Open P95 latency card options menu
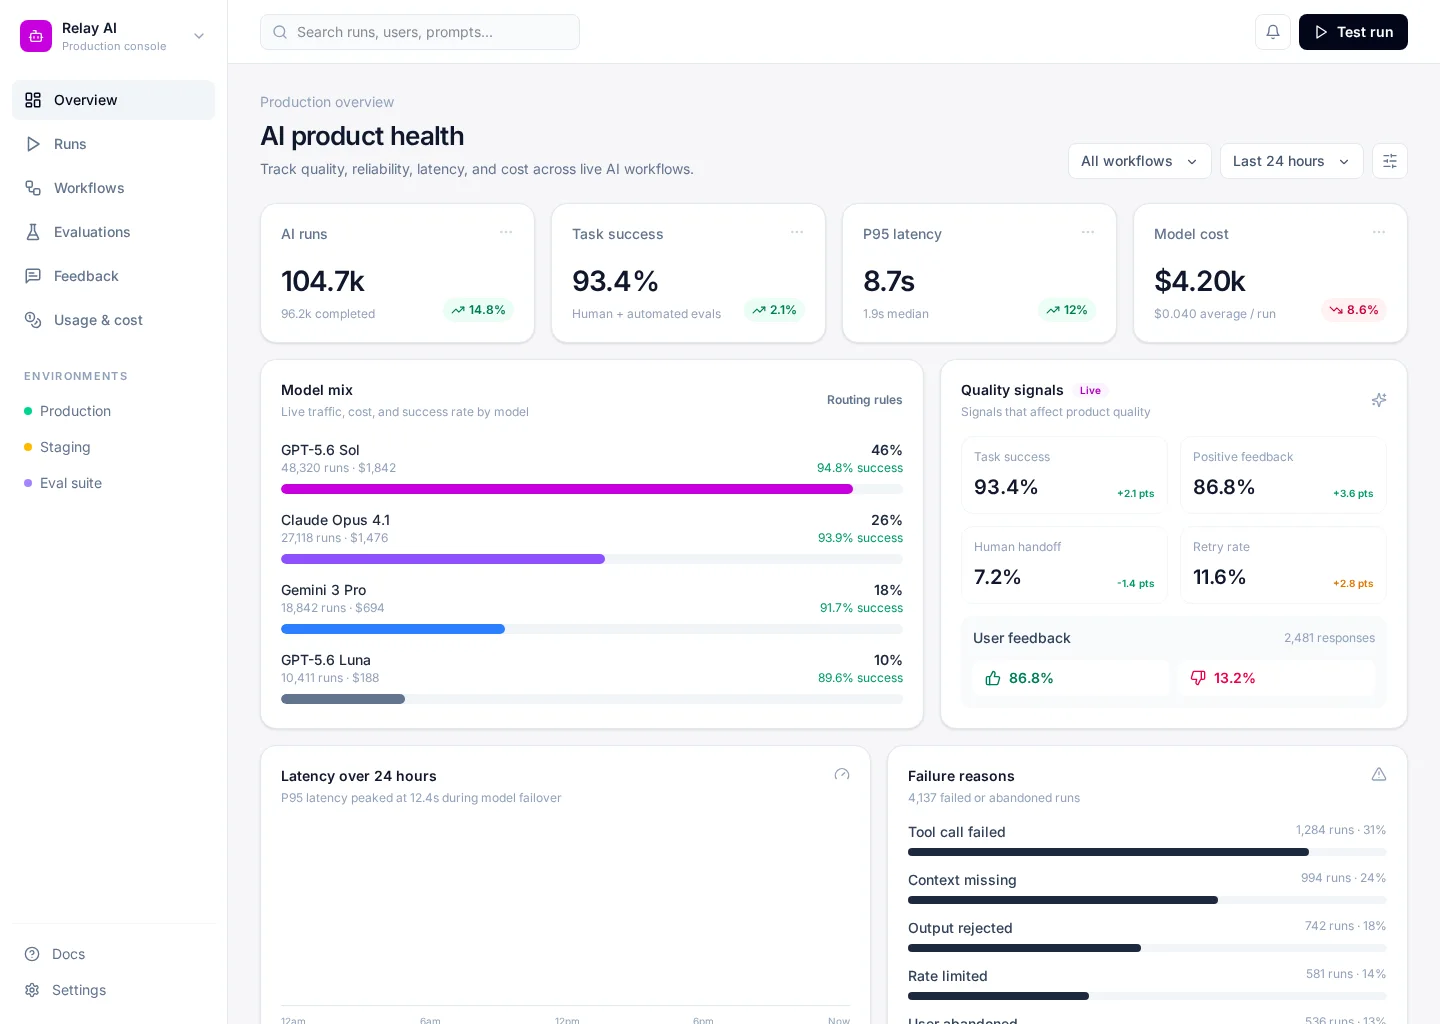This screenshot has height=1024, width=1440. tap(1088, 232)
